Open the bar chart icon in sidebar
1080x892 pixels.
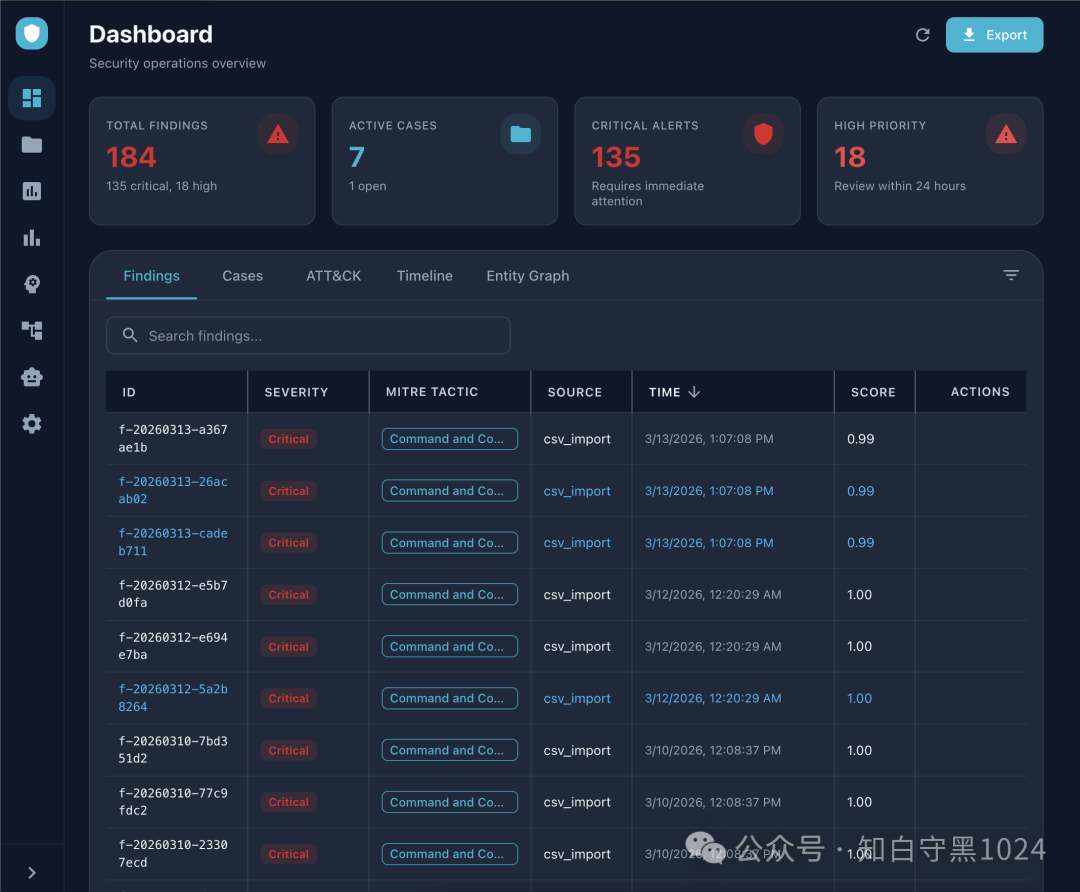(32, 238)
